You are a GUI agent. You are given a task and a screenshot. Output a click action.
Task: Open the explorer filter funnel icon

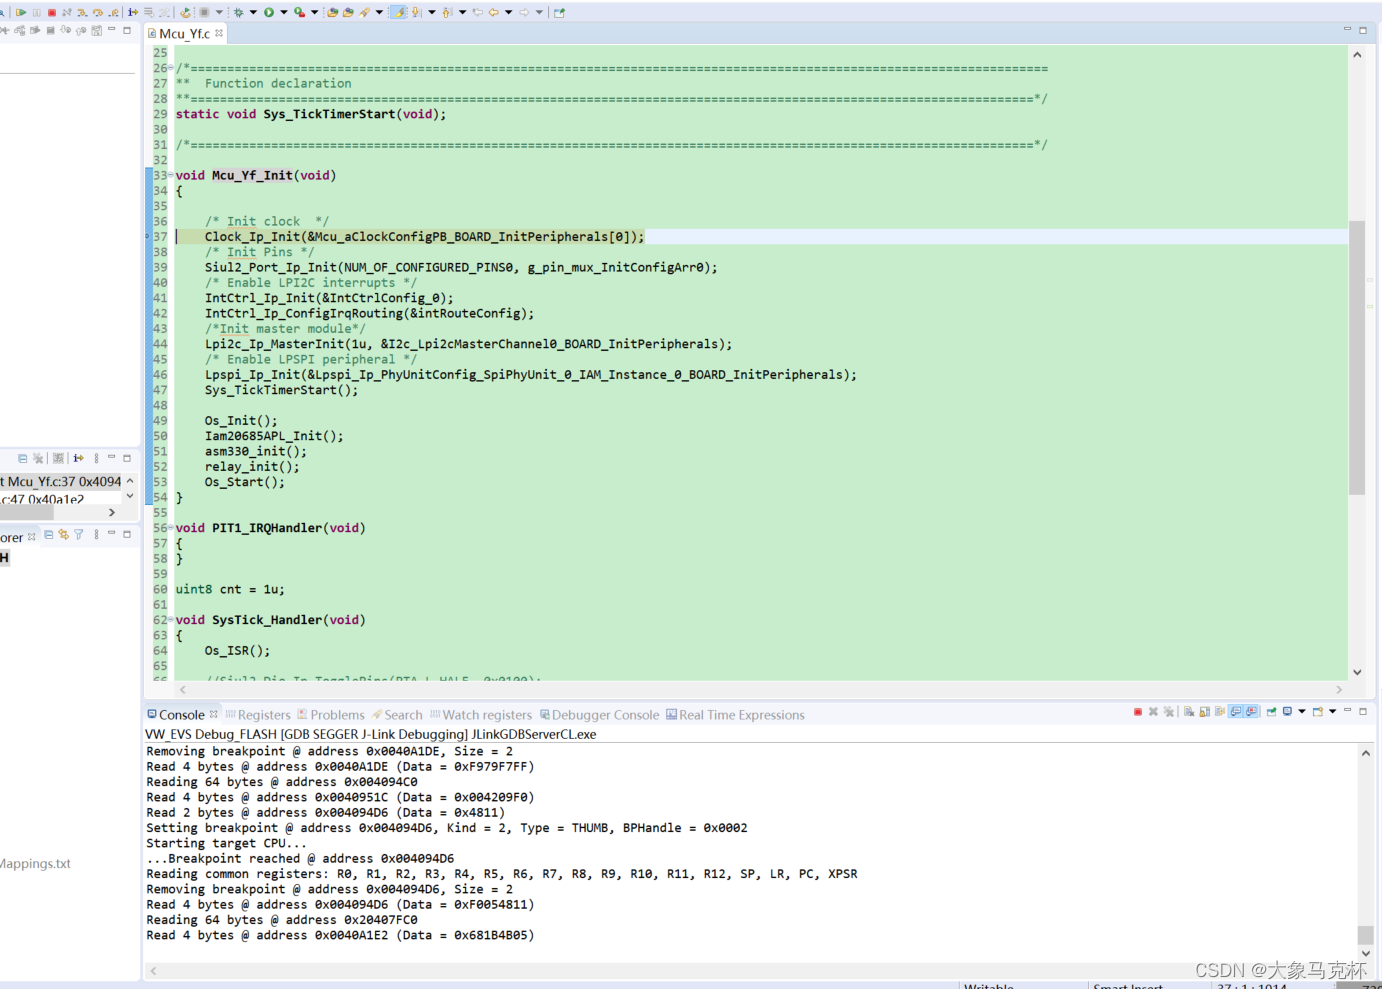coord(78,535)
